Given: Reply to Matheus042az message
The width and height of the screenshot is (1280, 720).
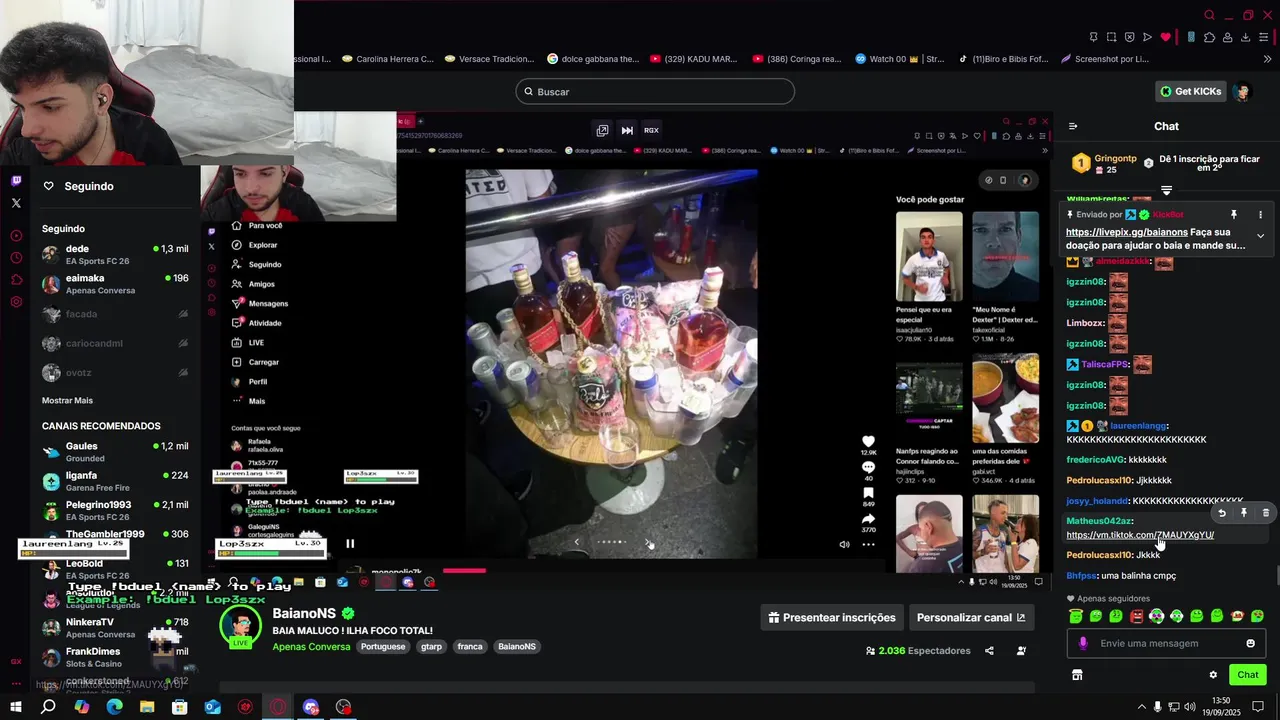Looking at the screenshot, I should [x=1222, y=513].
